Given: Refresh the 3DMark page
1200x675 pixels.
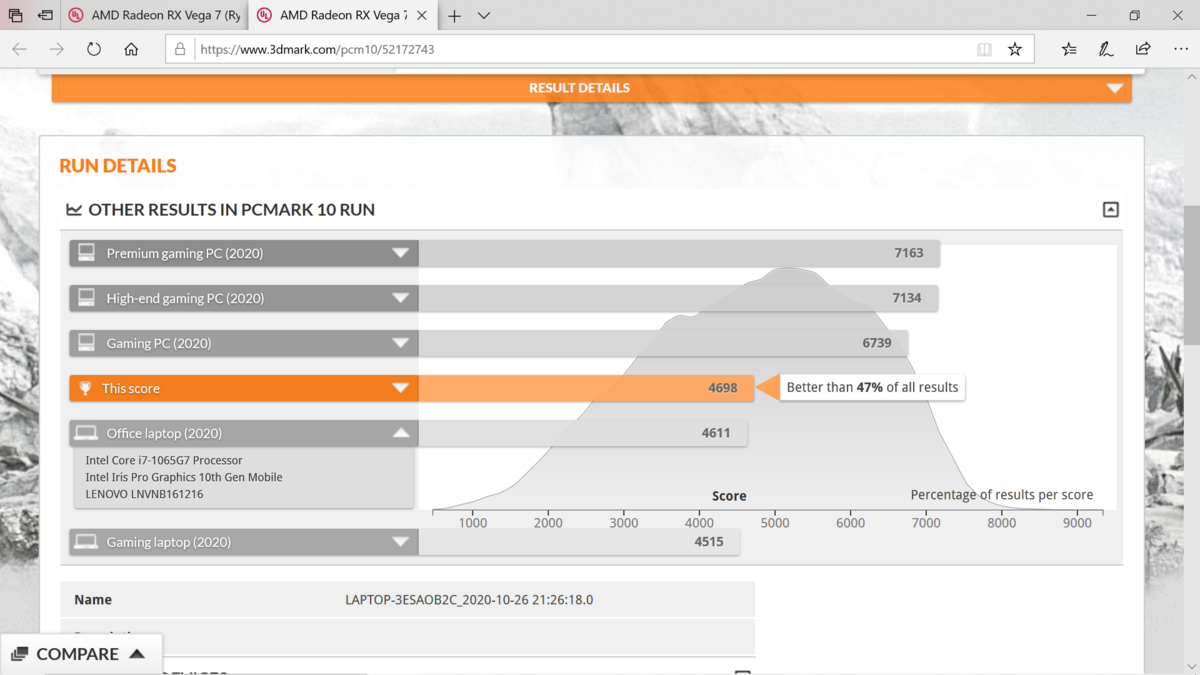Looking at the screenshot, I should coord(94,49).
